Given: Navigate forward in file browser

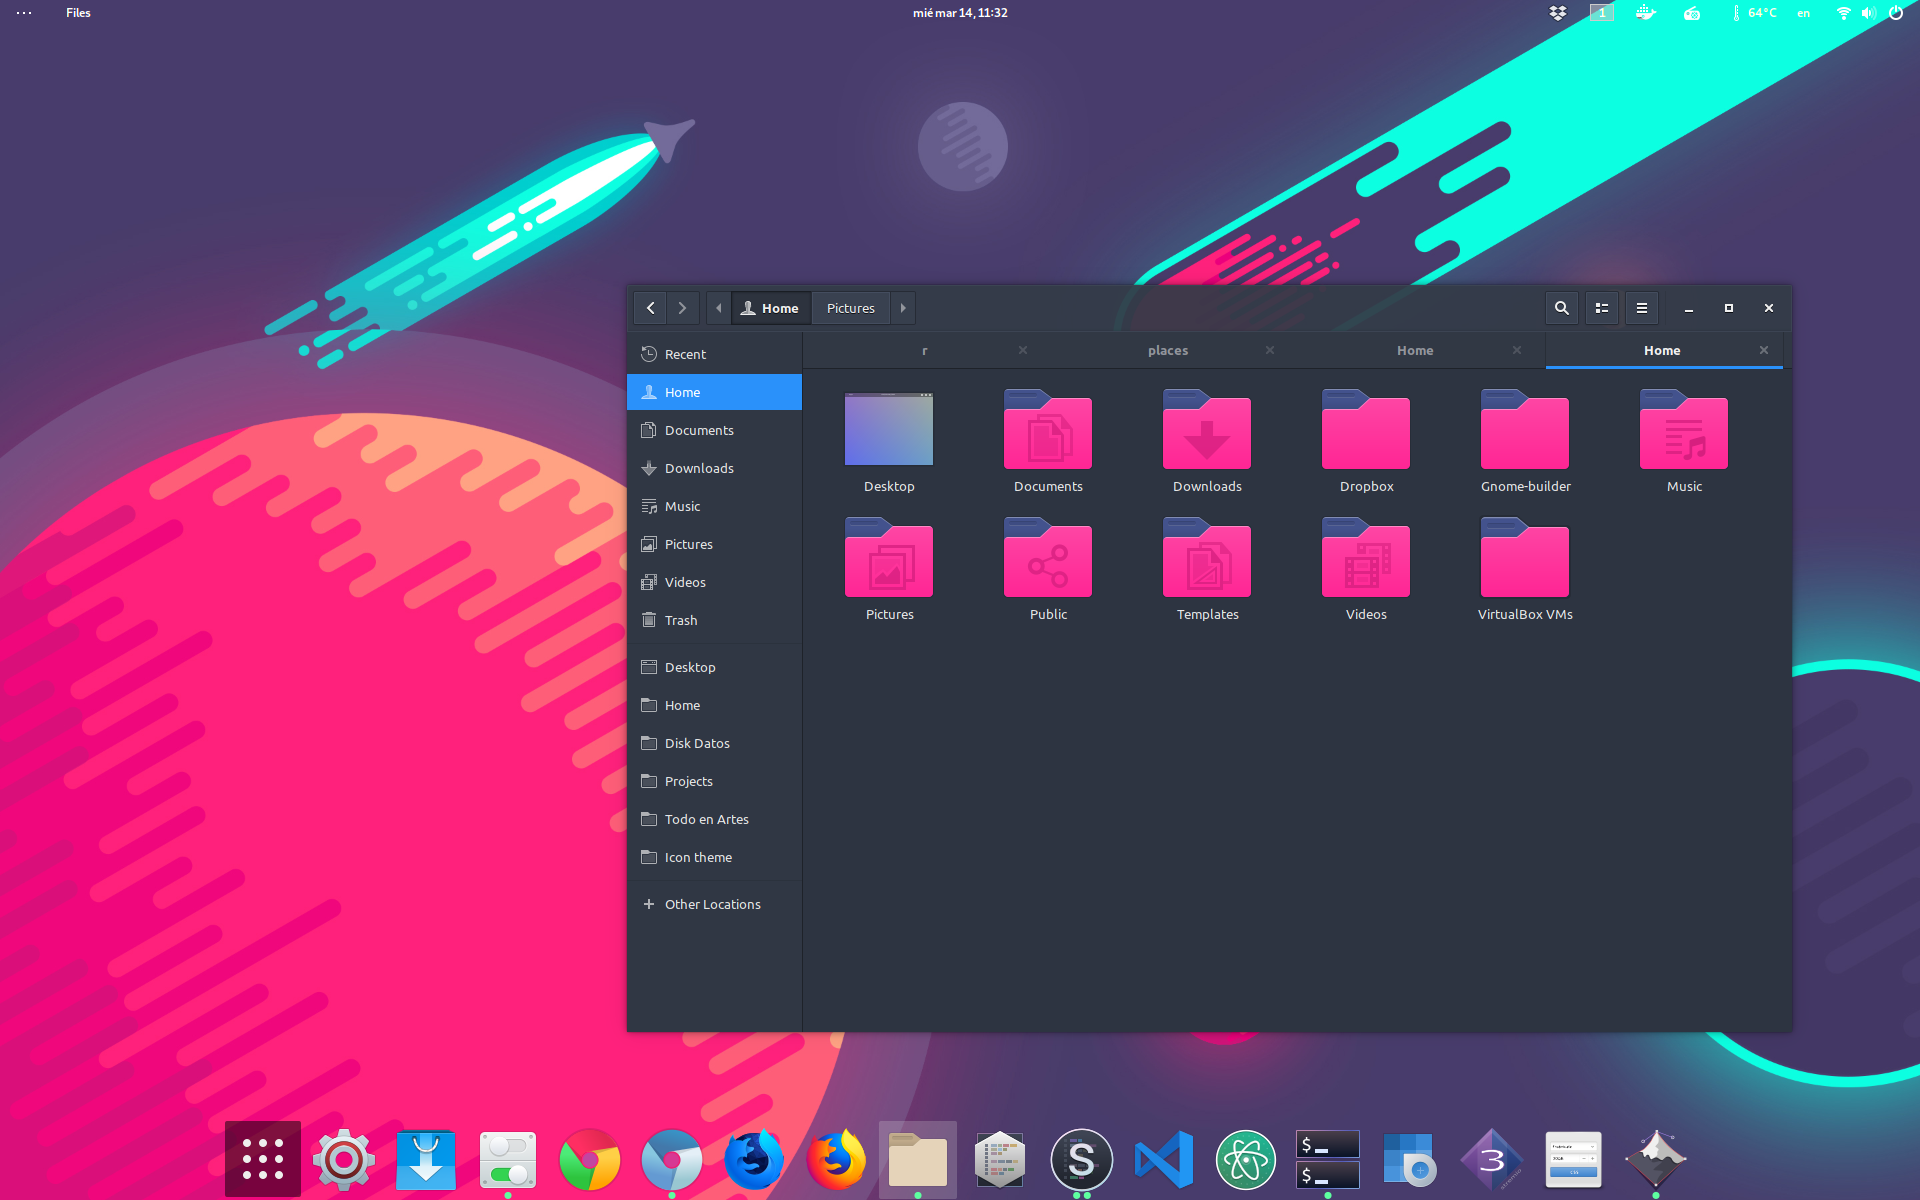Looking at the screenshot, I should 681,307.
